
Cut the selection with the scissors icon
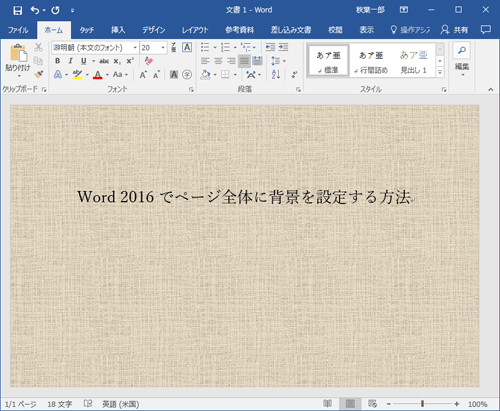coord(38,48)
